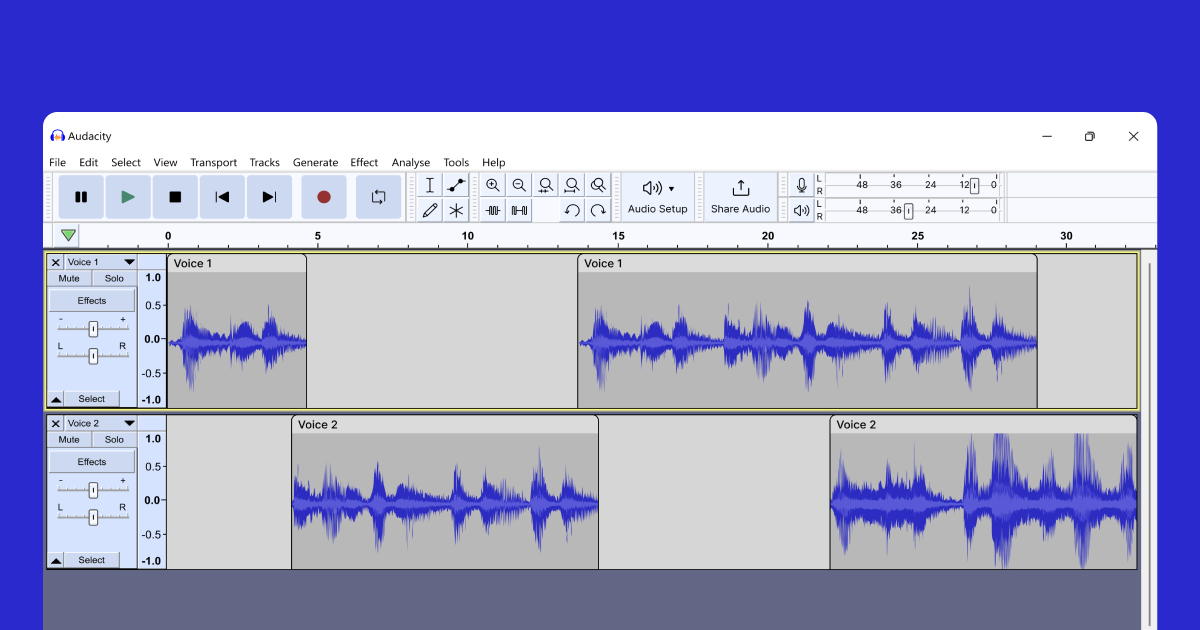Open Effects for Voice 1
Image resolution: width=1200 pixels, height=630 pixels.
pyautogui.click(x=91, y=299)
